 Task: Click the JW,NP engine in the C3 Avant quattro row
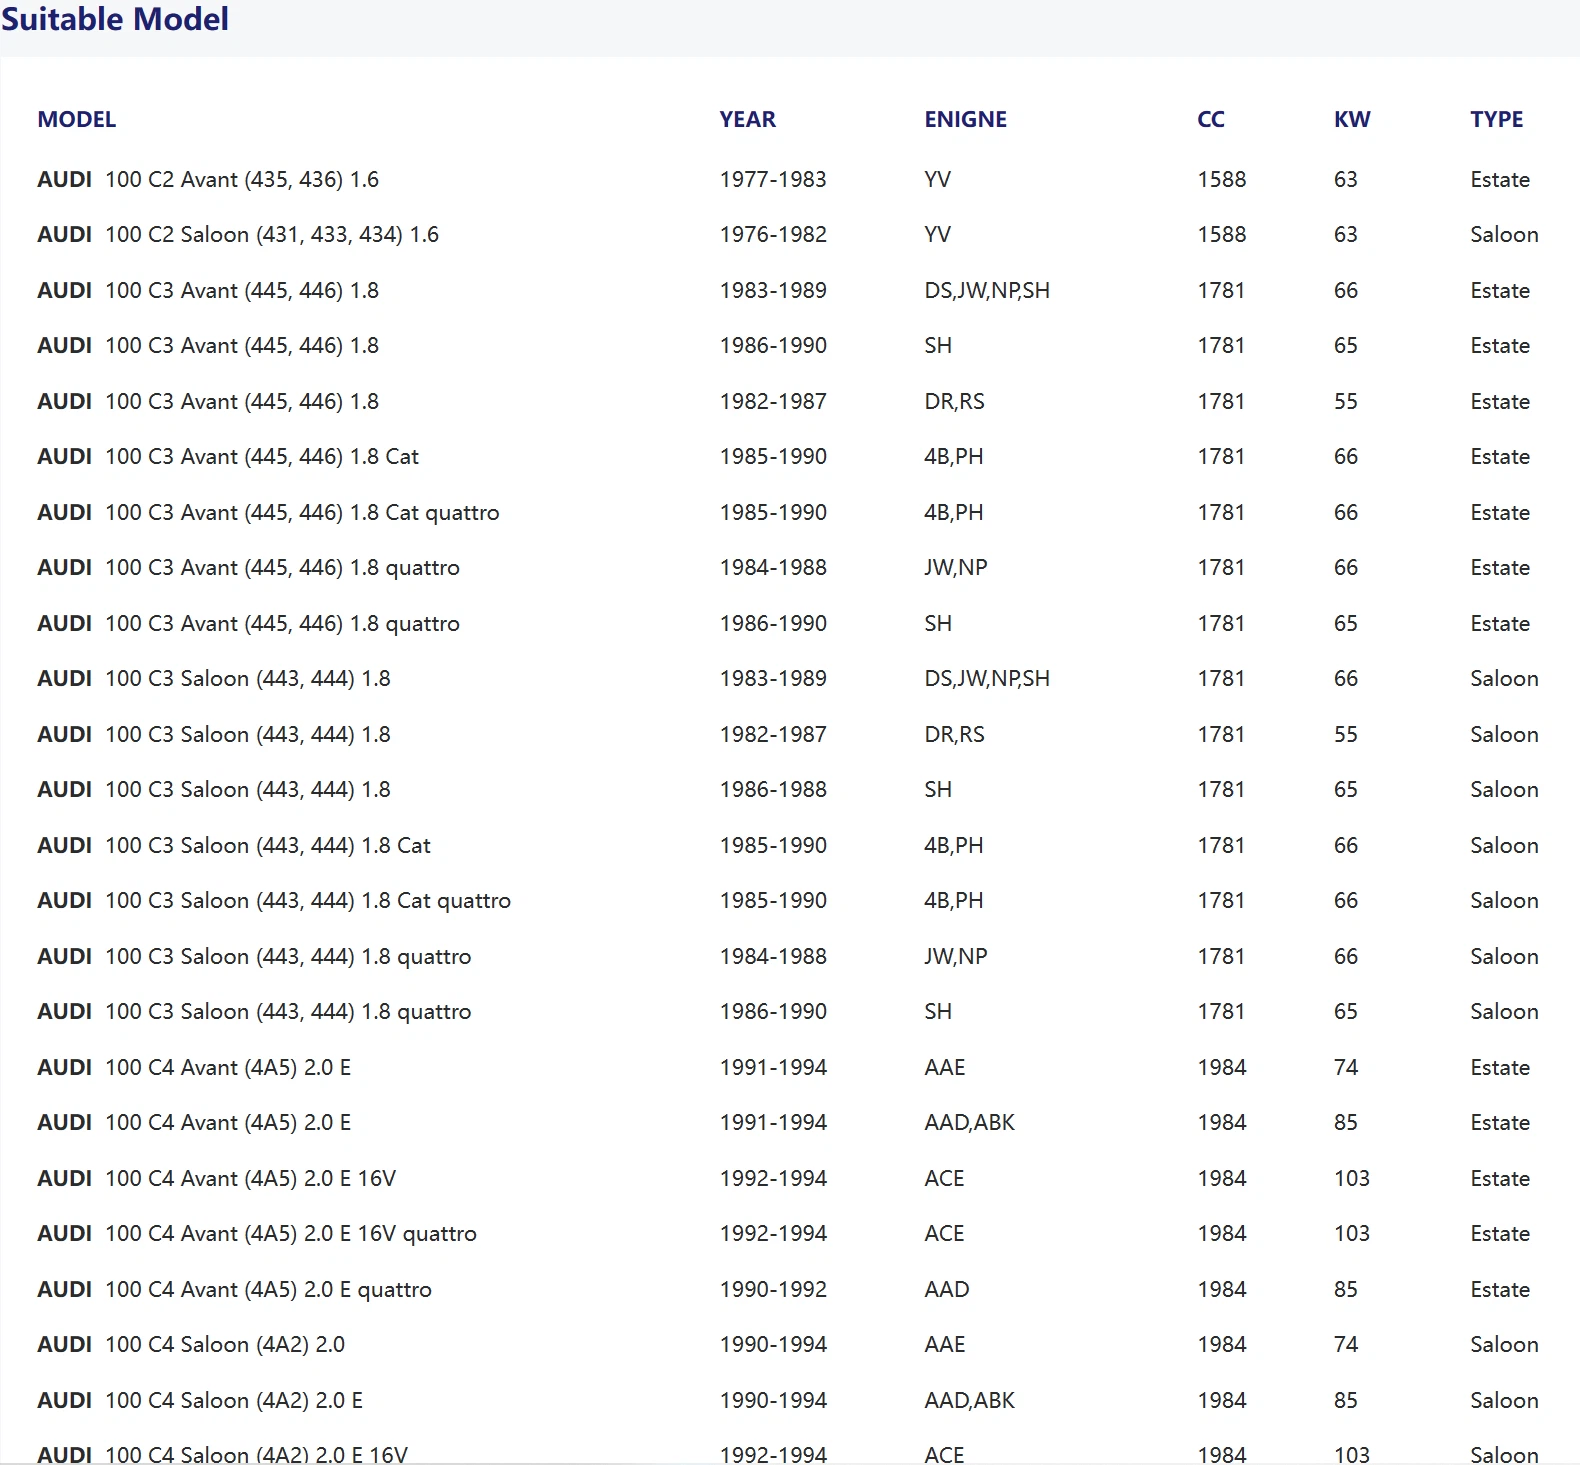[x=956, y=568]
